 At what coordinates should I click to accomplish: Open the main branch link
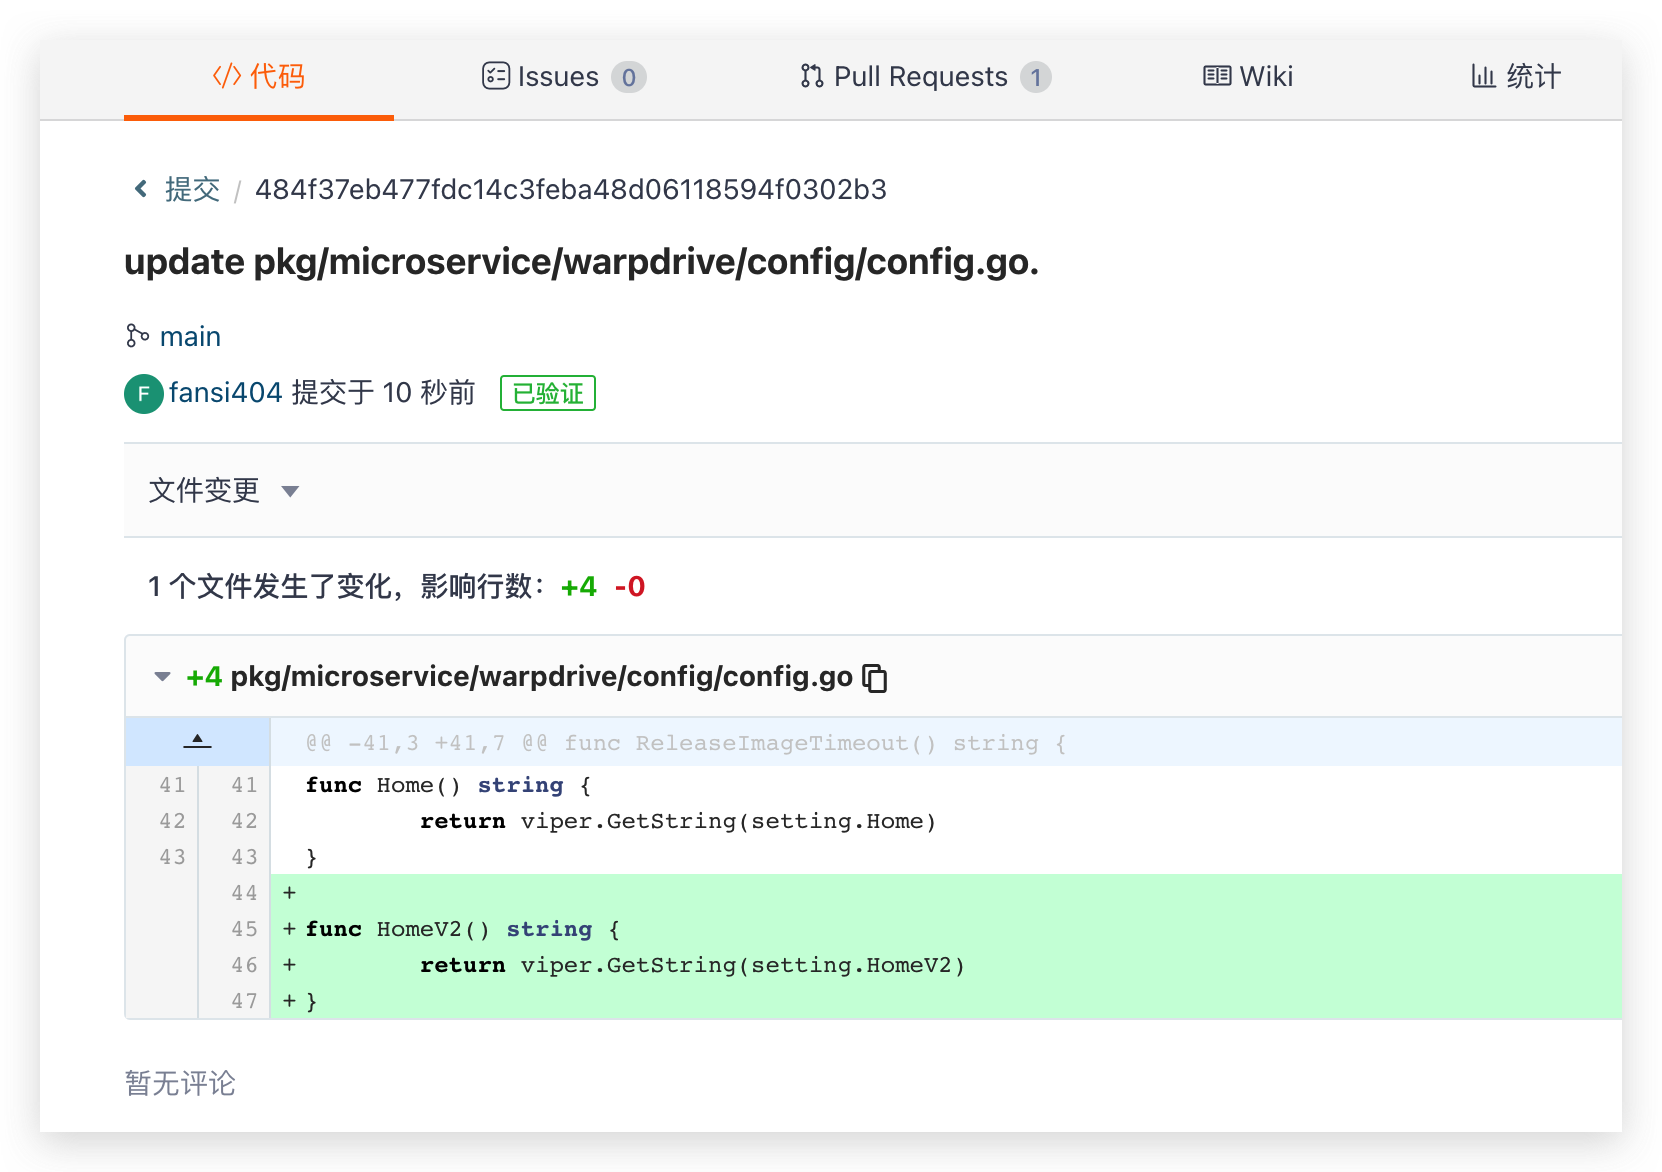coord(190,336)
